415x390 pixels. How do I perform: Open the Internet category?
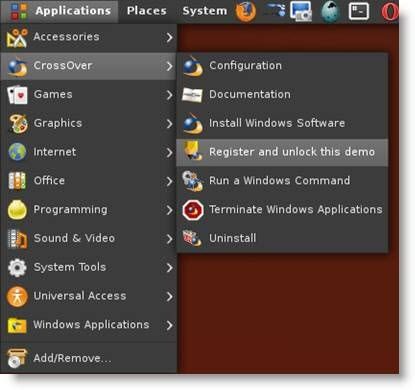coord(88,152)
